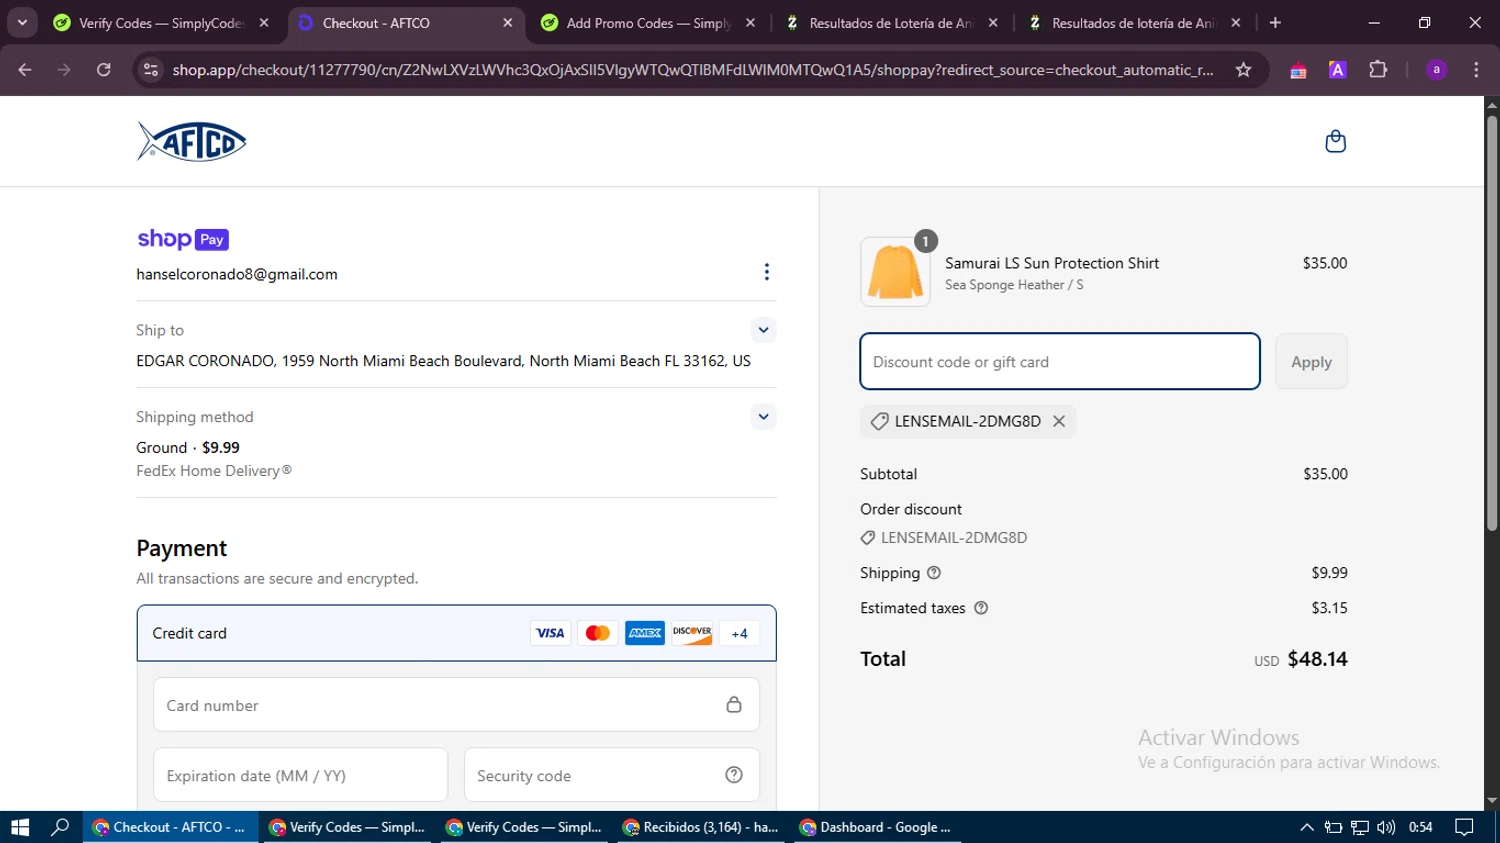This screenshot has height=843, width=1500.
Task: Remove the LENSEMAIL-2DMG8D discount code
Action: (1059, 421)
